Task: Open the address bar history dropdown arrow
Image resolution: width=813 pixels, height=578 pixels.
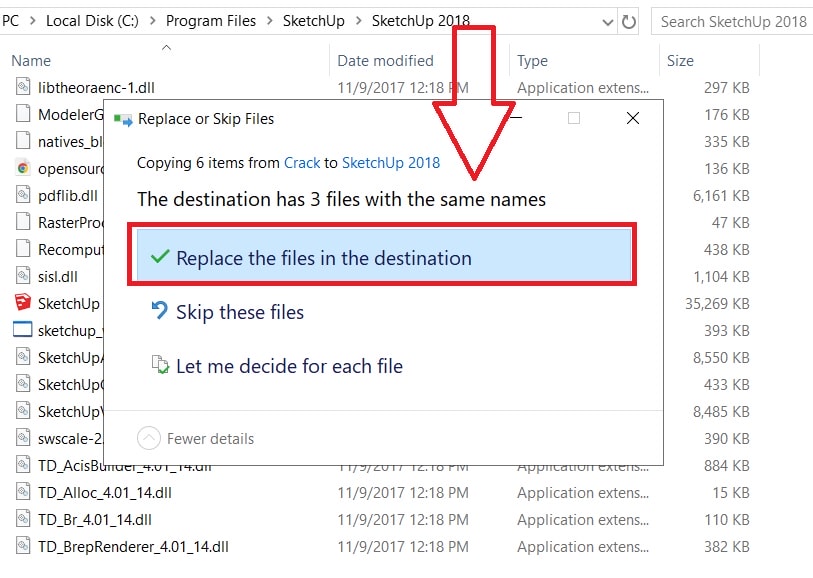Action: [x=608, y=22]
